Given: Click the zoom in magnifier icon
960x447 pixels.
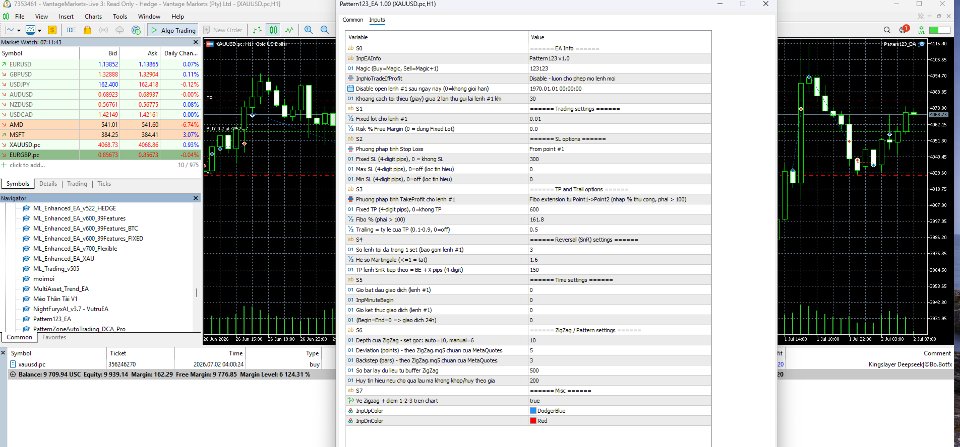Looking at the screenshot, I should coord(309,30).
